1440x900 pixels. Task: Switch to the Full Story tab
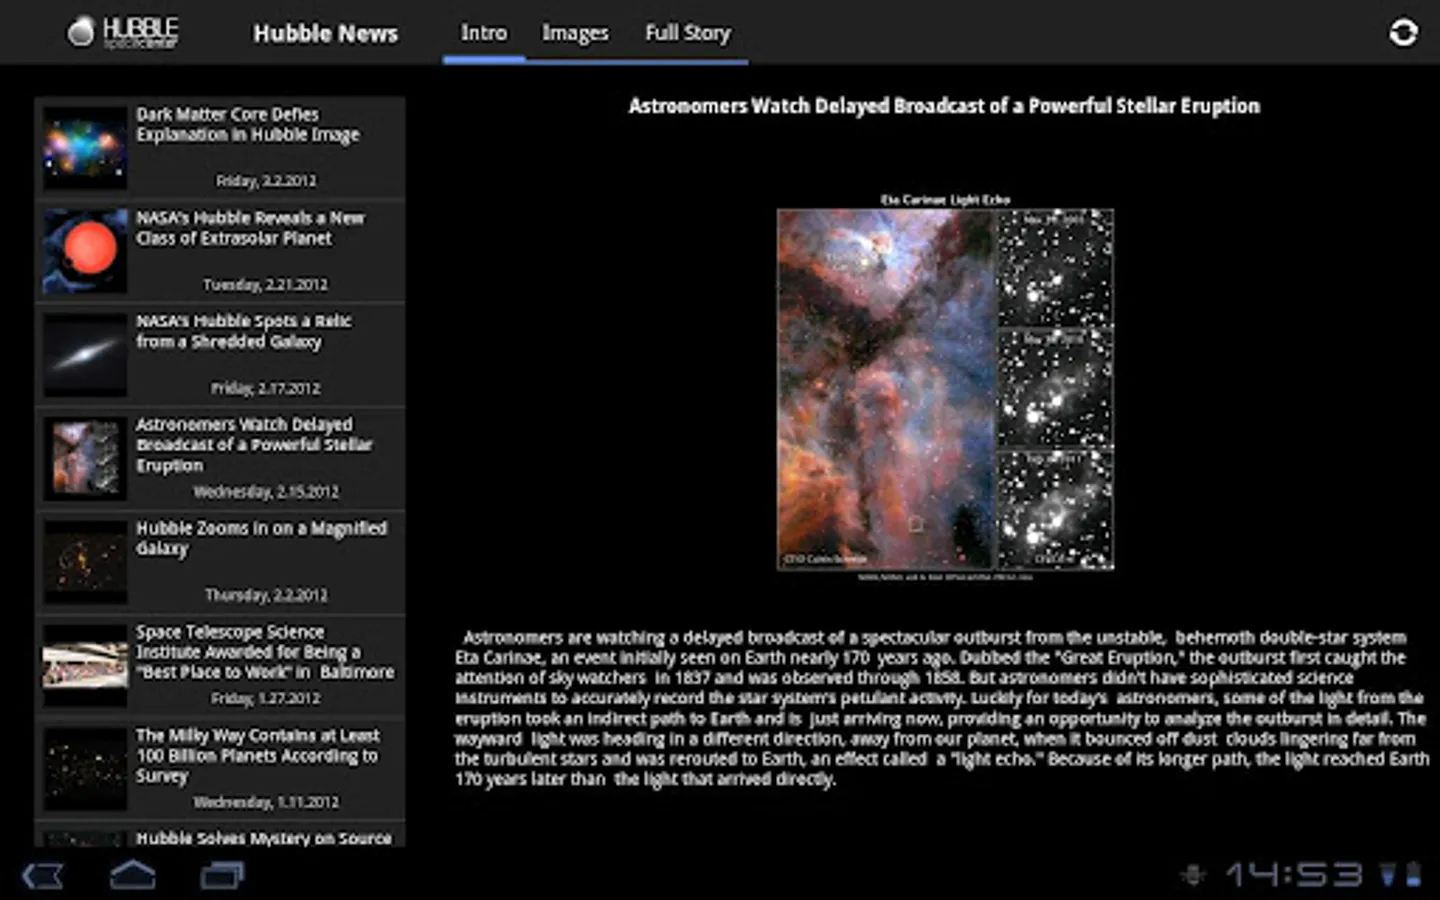688,33
